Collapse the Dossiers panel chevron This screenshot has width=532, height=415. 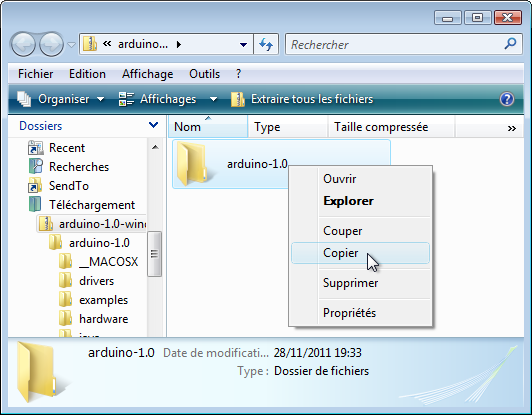153,125
